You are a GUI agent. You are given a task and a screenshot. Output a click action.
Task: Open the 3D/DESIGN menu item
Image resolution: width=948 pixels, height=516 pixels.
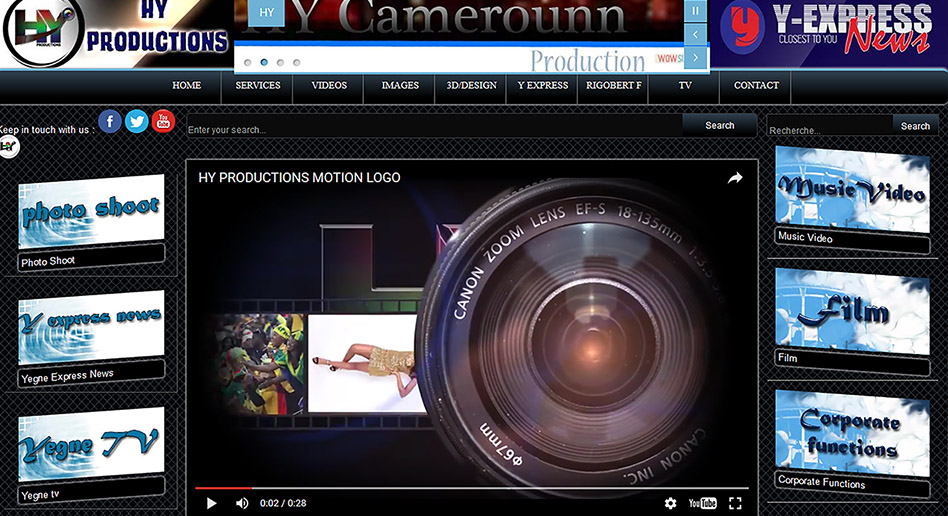[x=471, y=85]
